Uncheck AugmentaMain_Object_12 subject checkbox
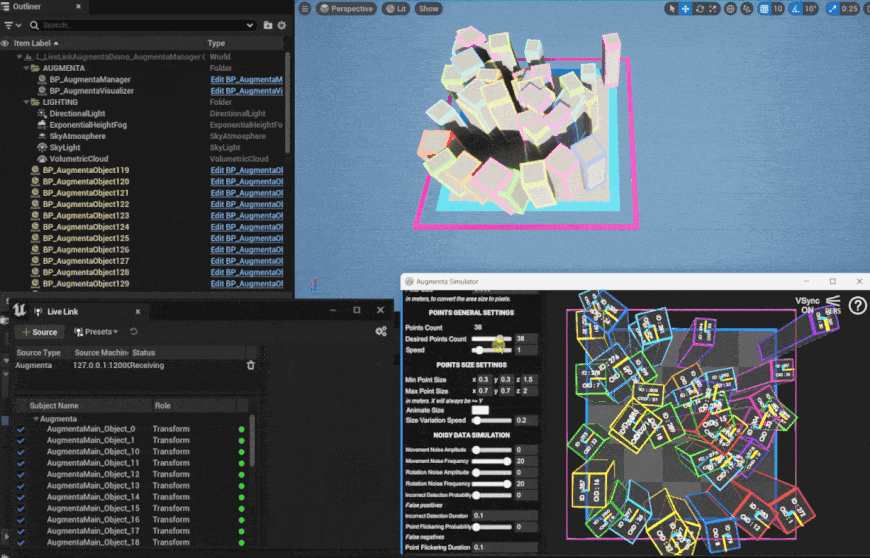The image size is (870, 558). 21,475
